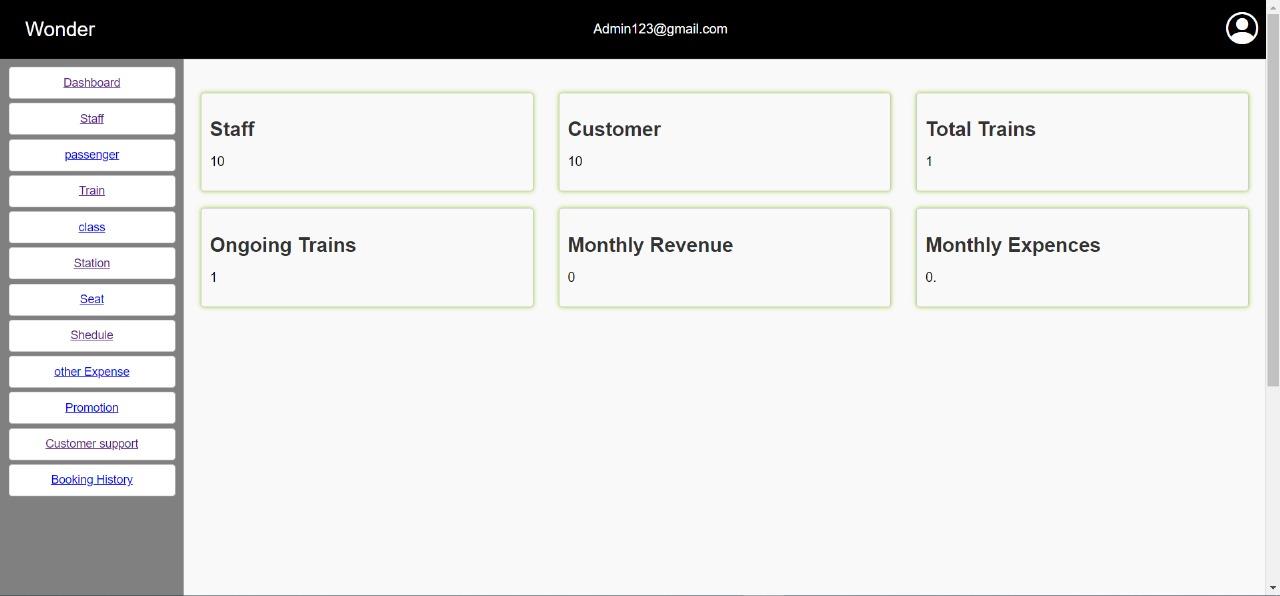The width and height of the screenshot is (1280, 596).
Task: Go to Dashboard in the sidebar
Action: pyautogui.click(x=92, y=83)
